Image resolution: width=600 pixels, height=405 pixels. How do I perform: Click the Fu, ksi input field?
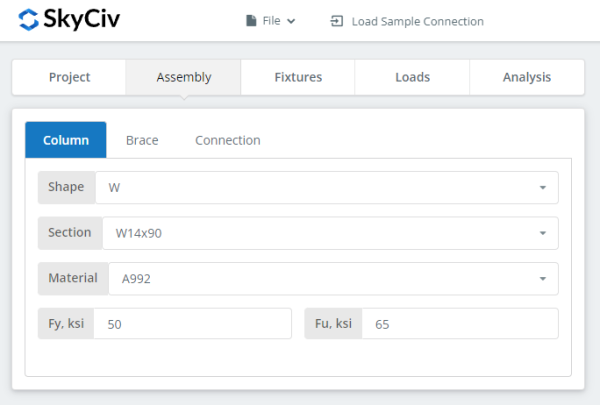(458, 324)
